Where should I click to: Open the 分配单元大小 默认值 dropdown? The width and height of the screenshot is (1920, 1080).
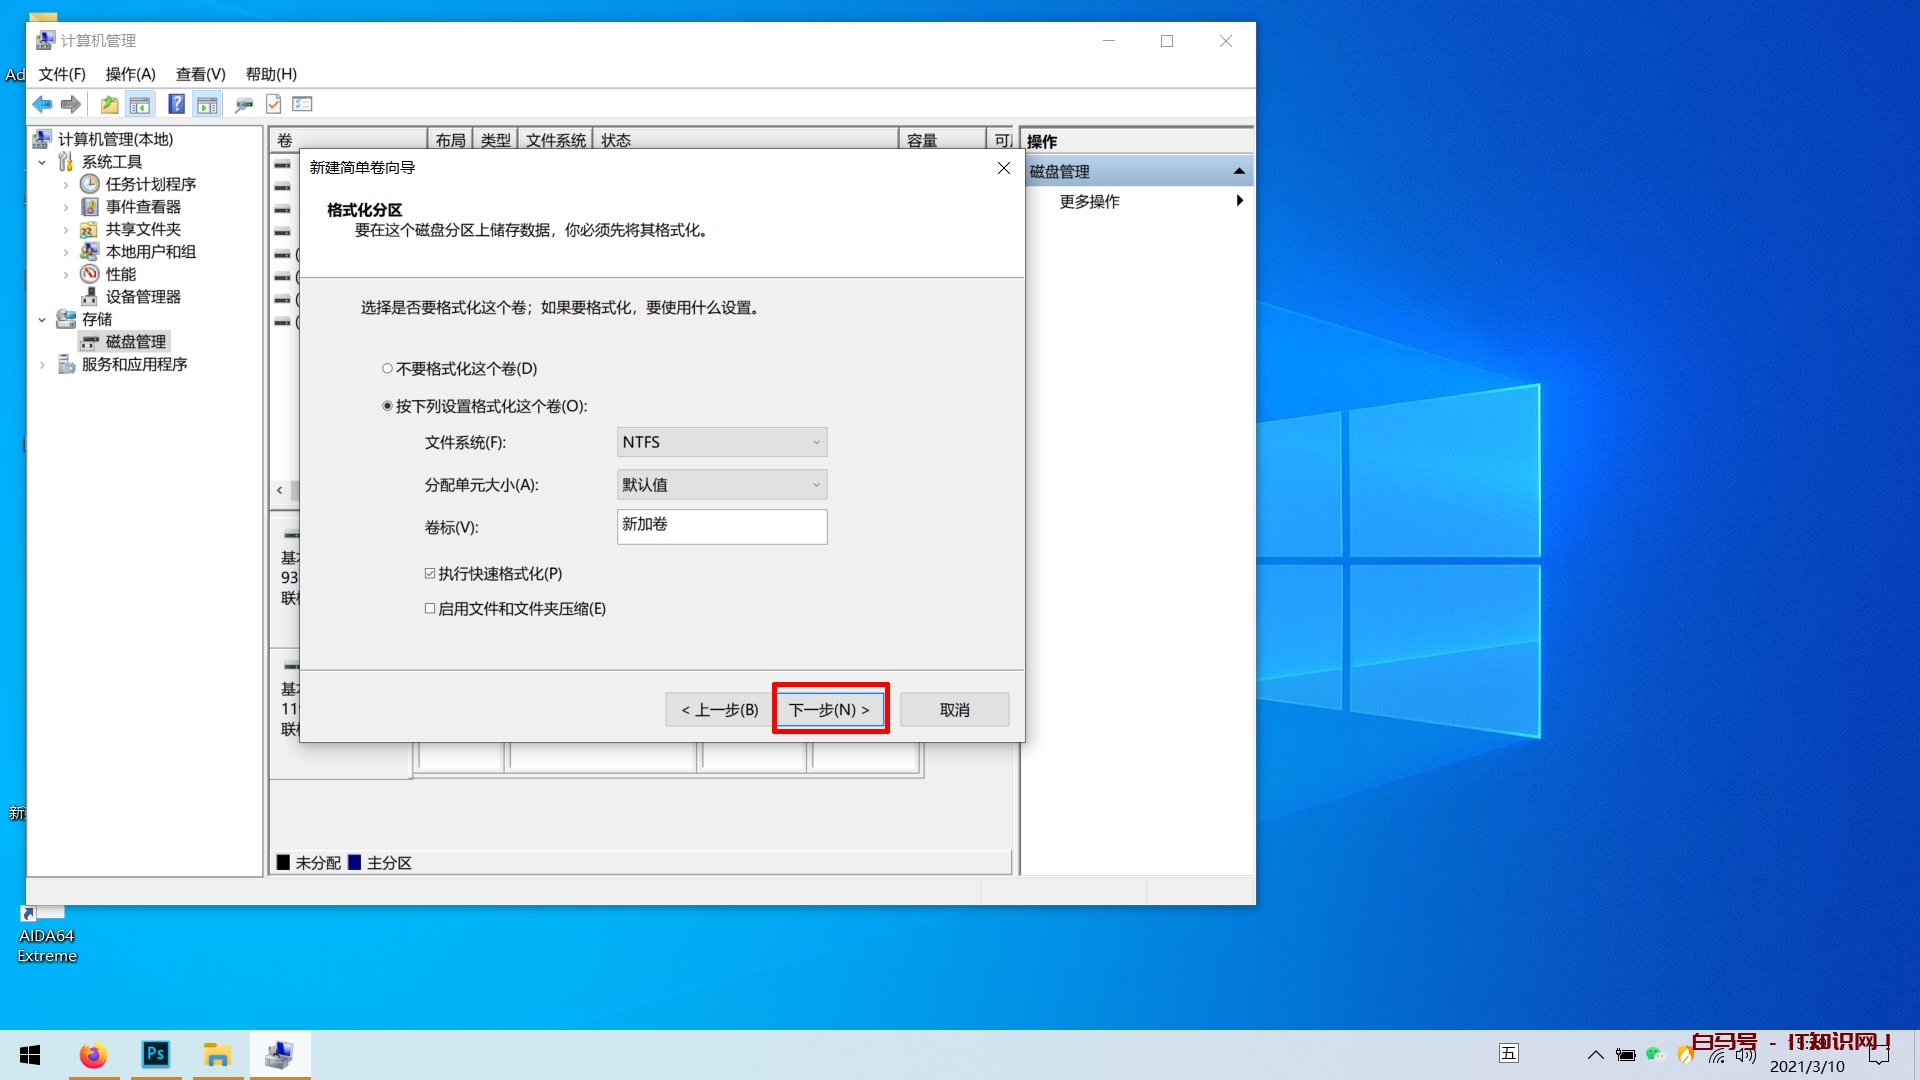tap(721, 485)
